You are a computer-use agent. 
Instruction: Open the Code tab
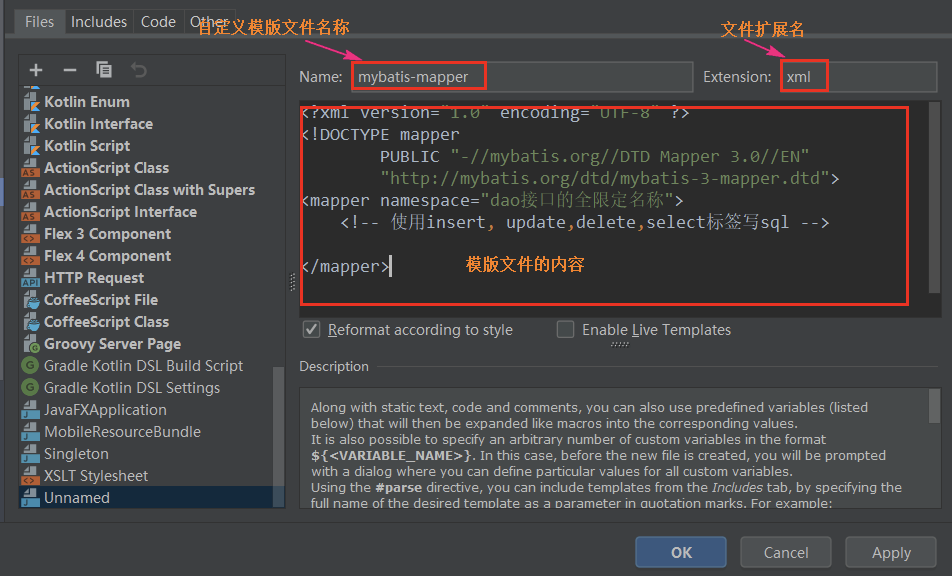point(158,22)
